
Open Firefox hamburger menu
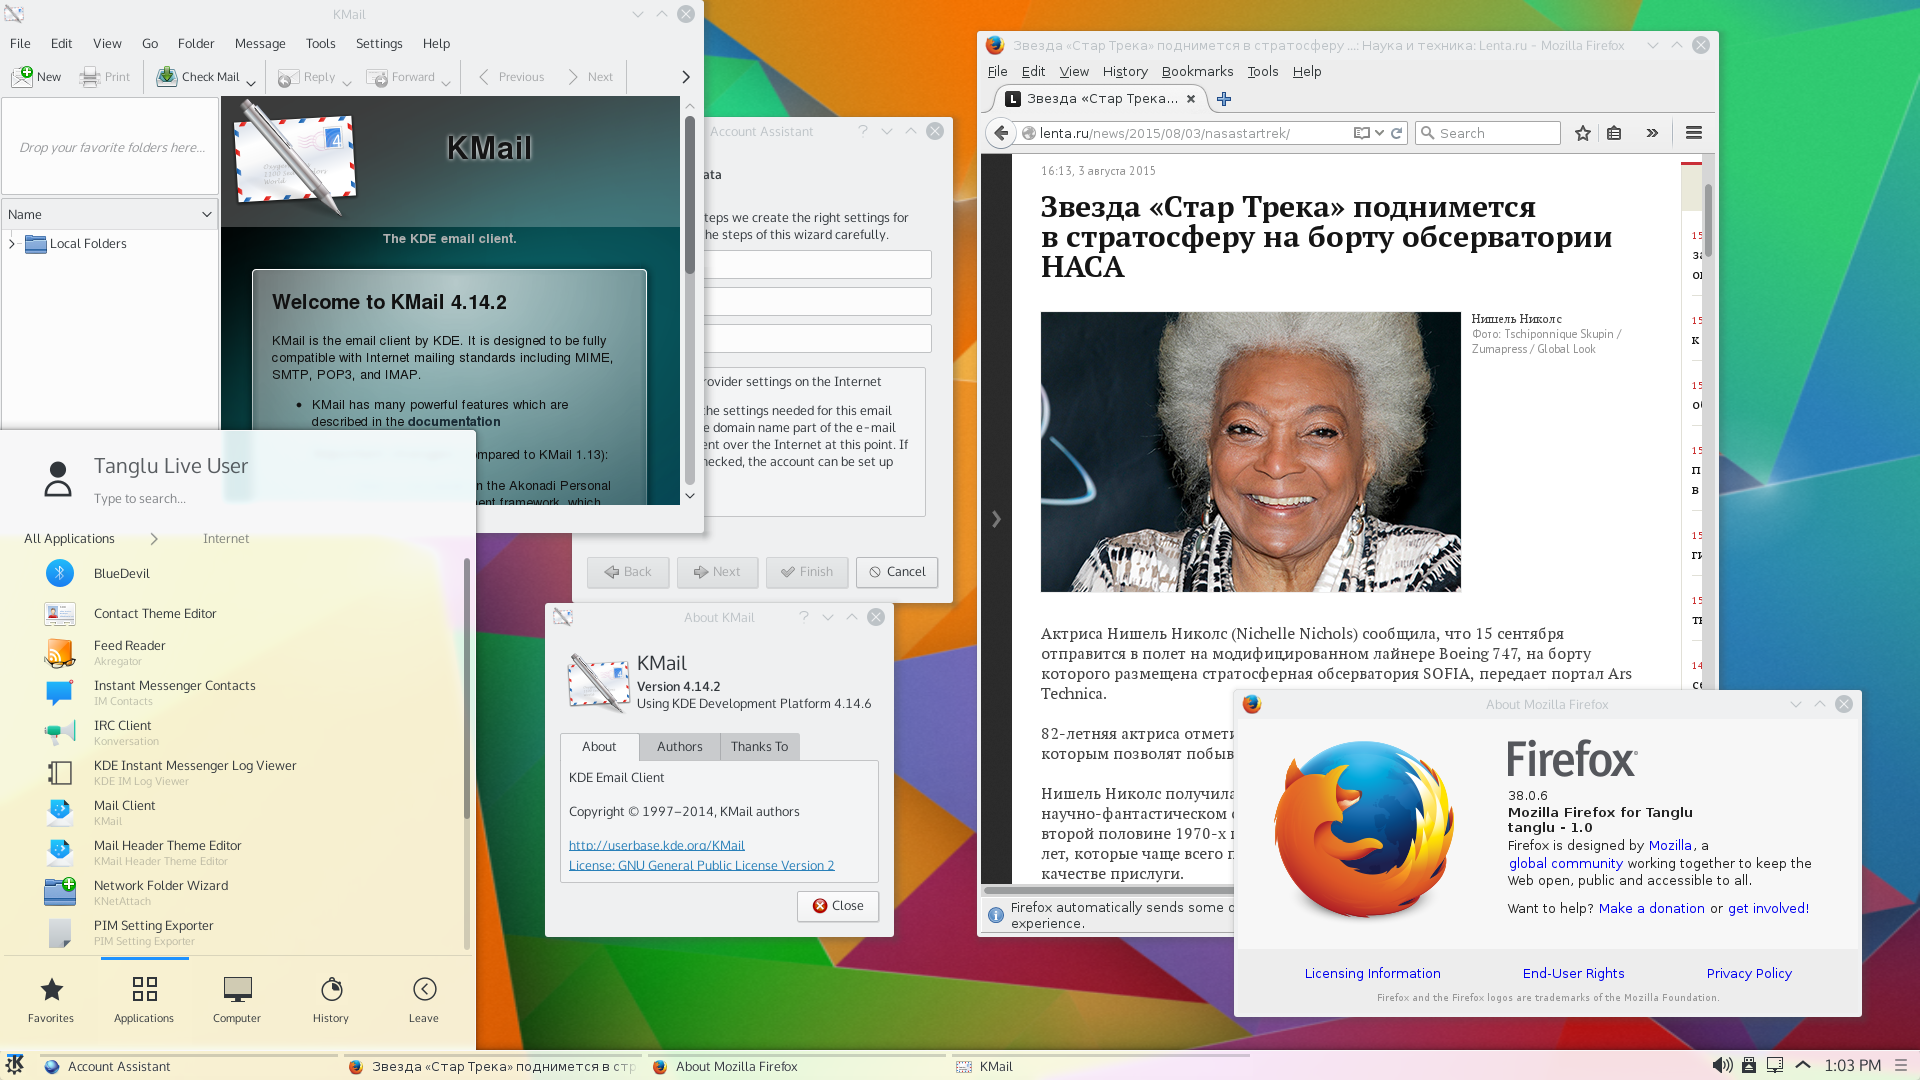pos(1694,133)
